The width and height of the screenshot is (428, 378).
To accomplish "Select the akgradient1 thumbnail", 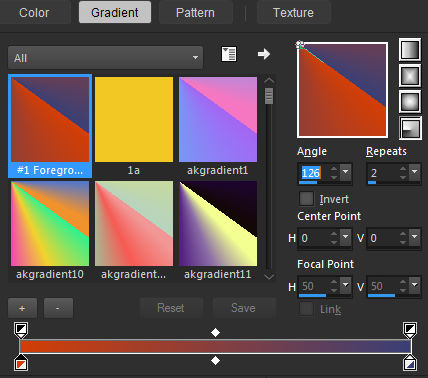I will coord(218,120).
